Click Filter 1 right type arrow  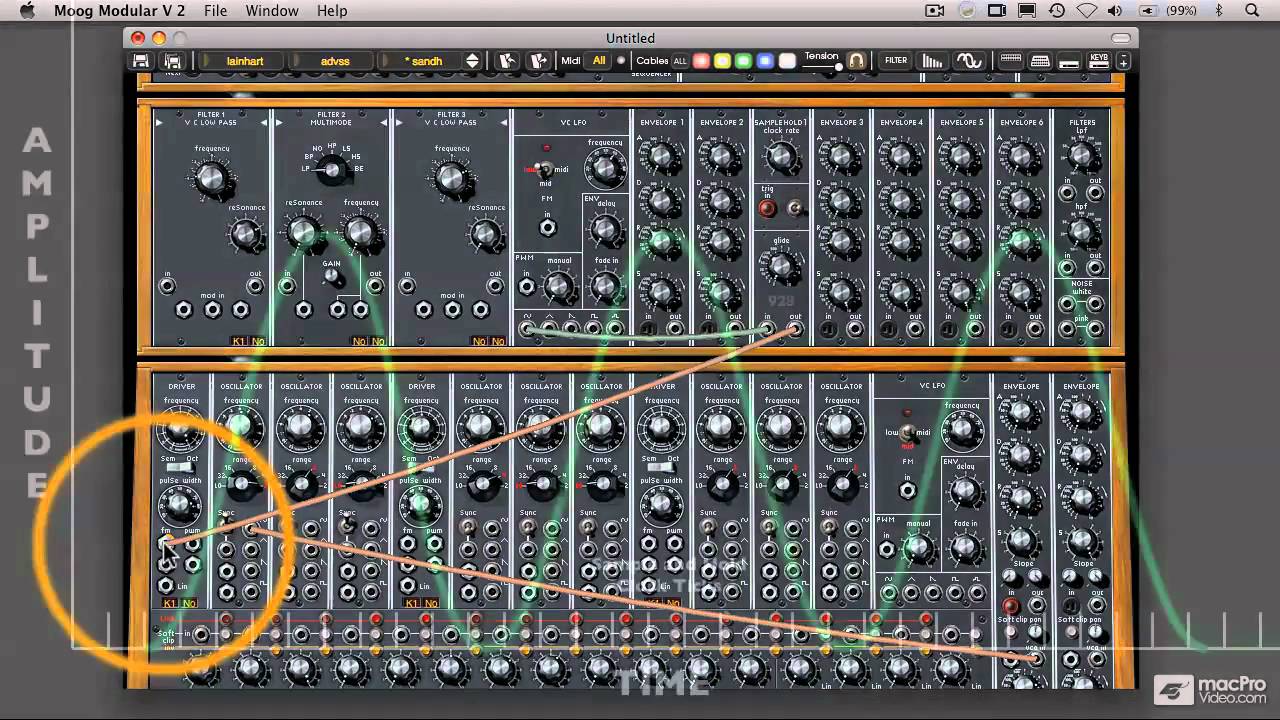264,122
